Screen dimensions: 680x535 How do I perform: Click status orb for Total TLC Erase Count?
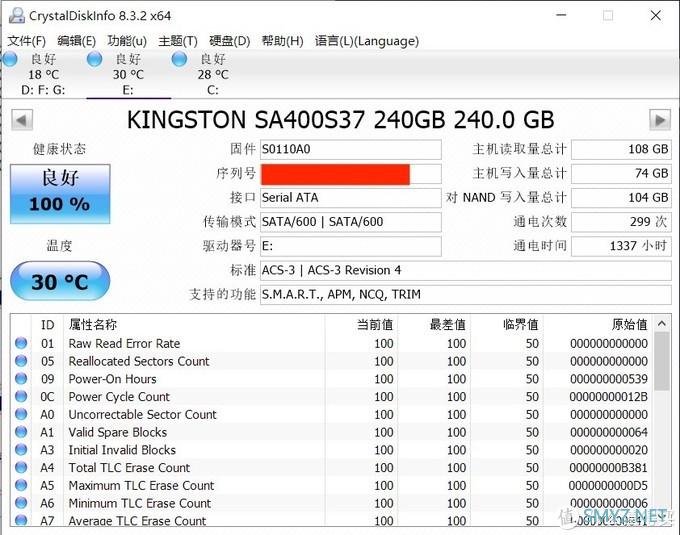point(21,468)
